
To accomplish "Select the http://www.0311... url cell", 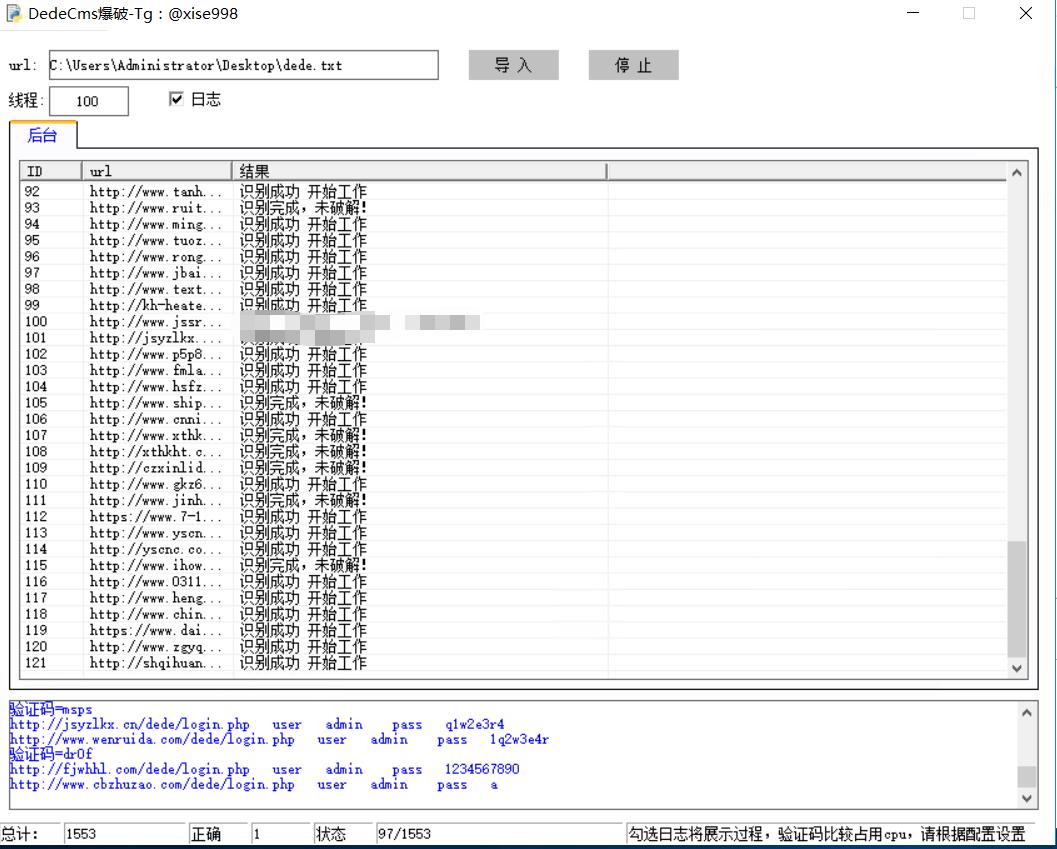I will [156, 581].
